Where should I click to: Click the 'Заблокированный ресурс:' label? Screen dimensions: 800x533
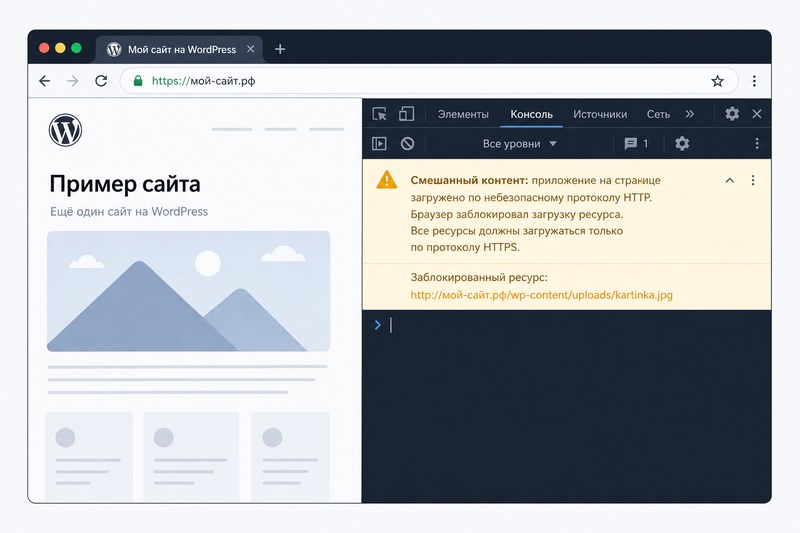[x=479, y=277]
